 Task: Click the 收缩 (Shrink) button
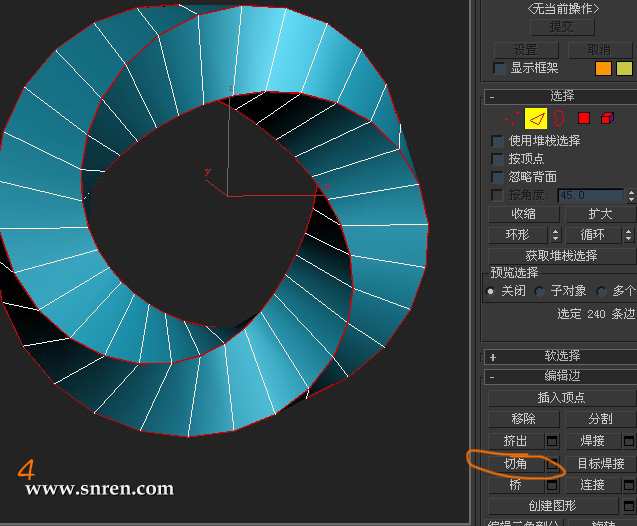pyautogui.click(x=523, y=214)
